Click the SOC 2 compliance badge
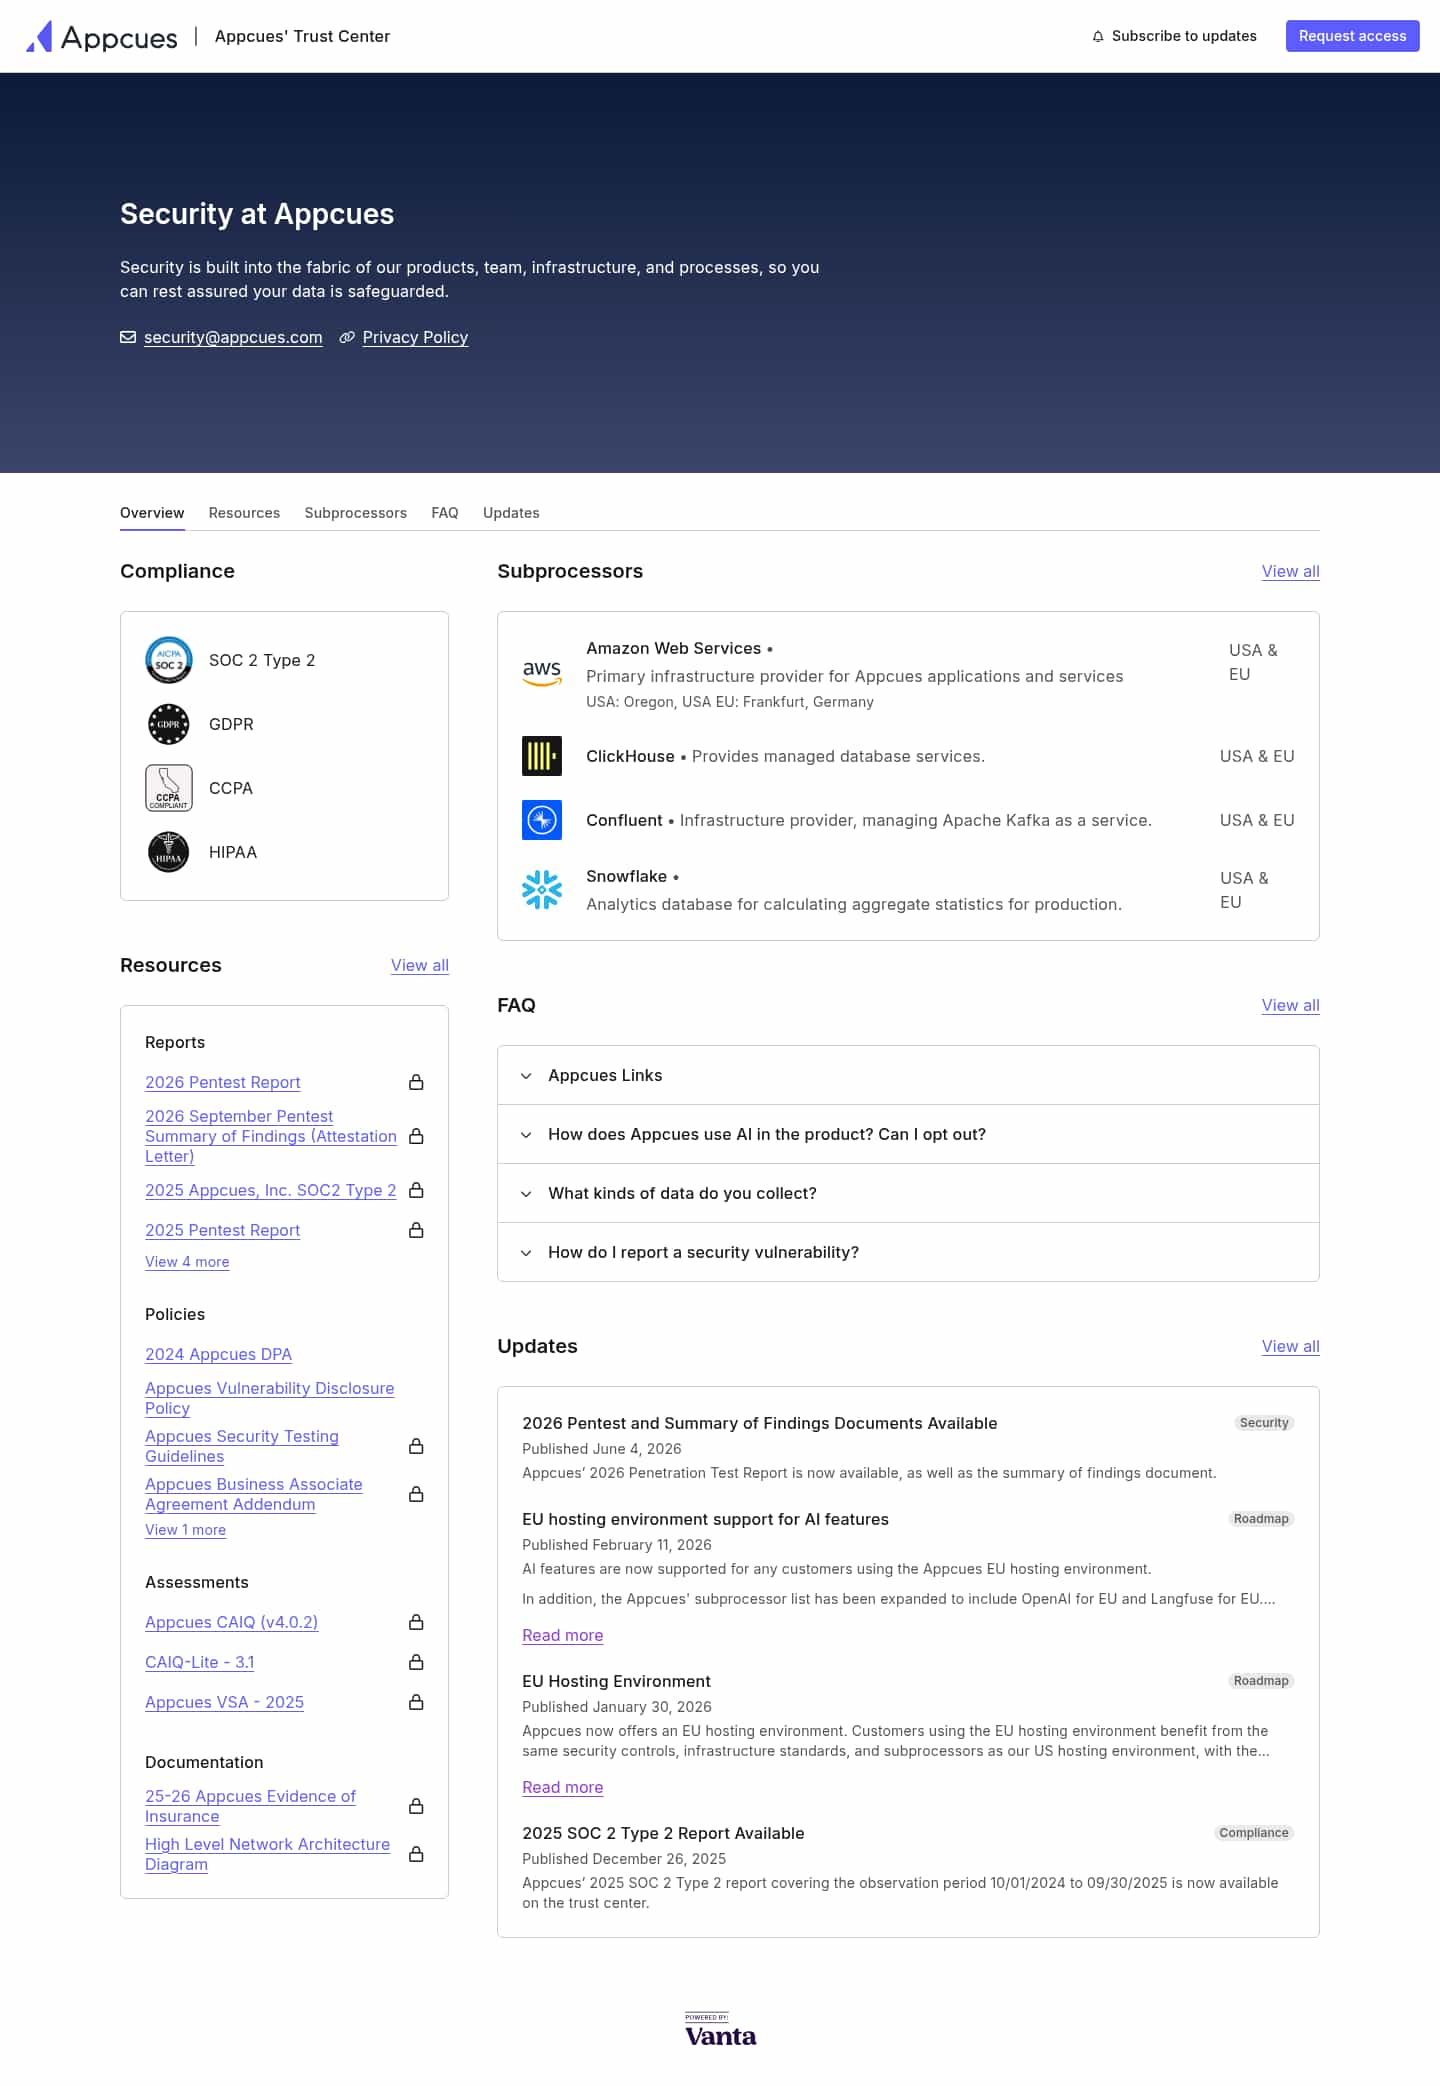Viewport: 1440px width, 2086px height. click(x=168, y=660)
